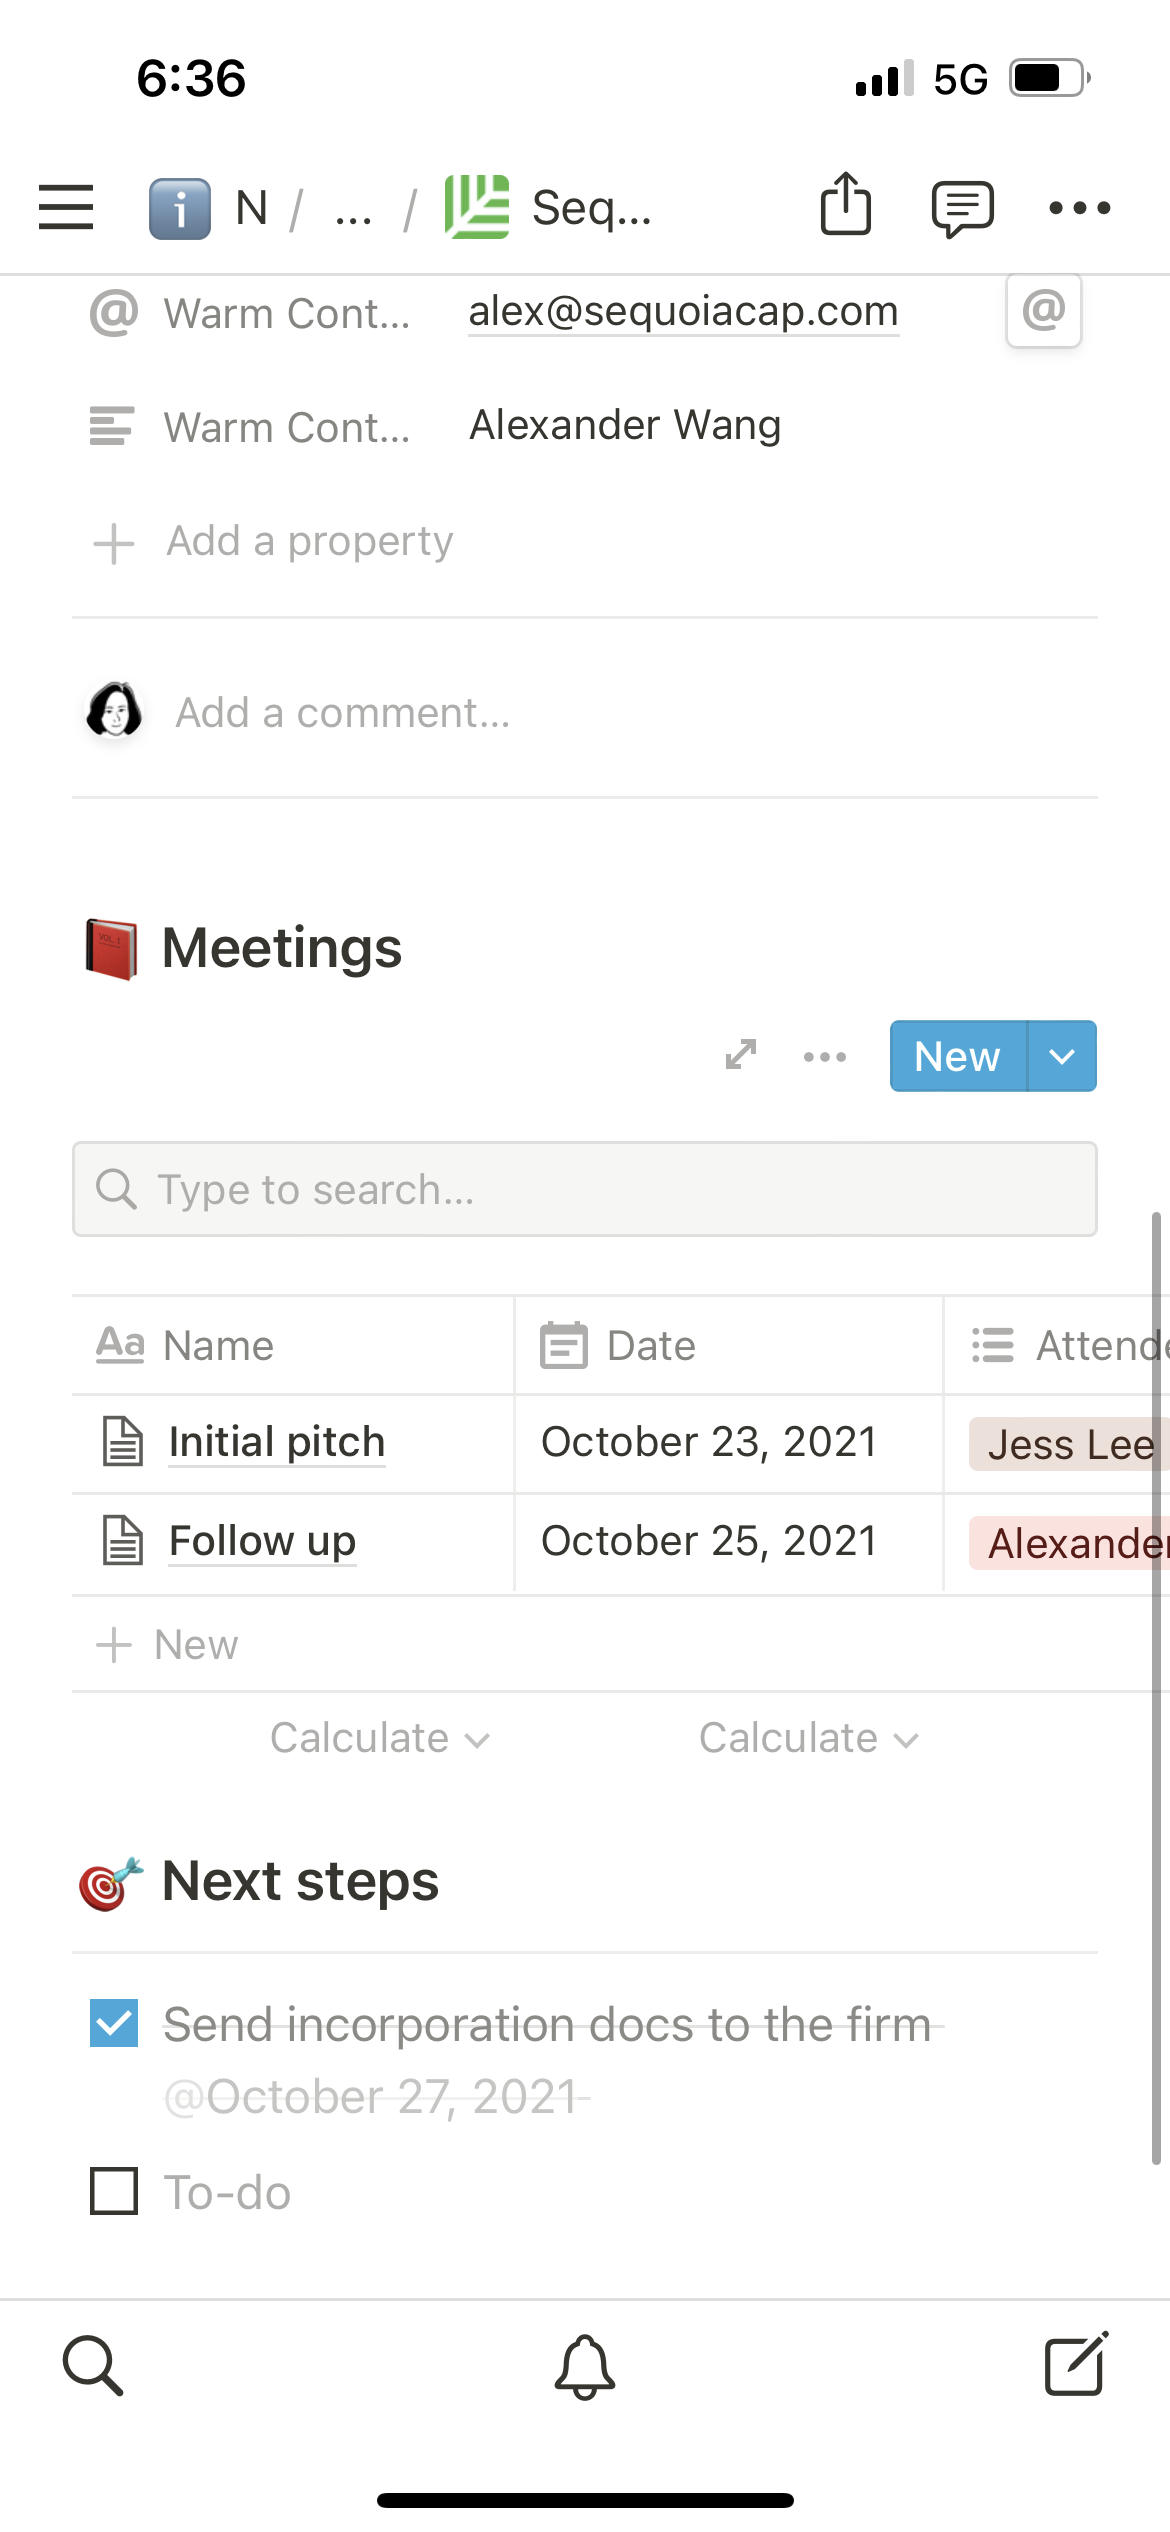The image size is (1170, 2532).
Task: Open the hamburger sidebar menu
Action: click(66, 207)
